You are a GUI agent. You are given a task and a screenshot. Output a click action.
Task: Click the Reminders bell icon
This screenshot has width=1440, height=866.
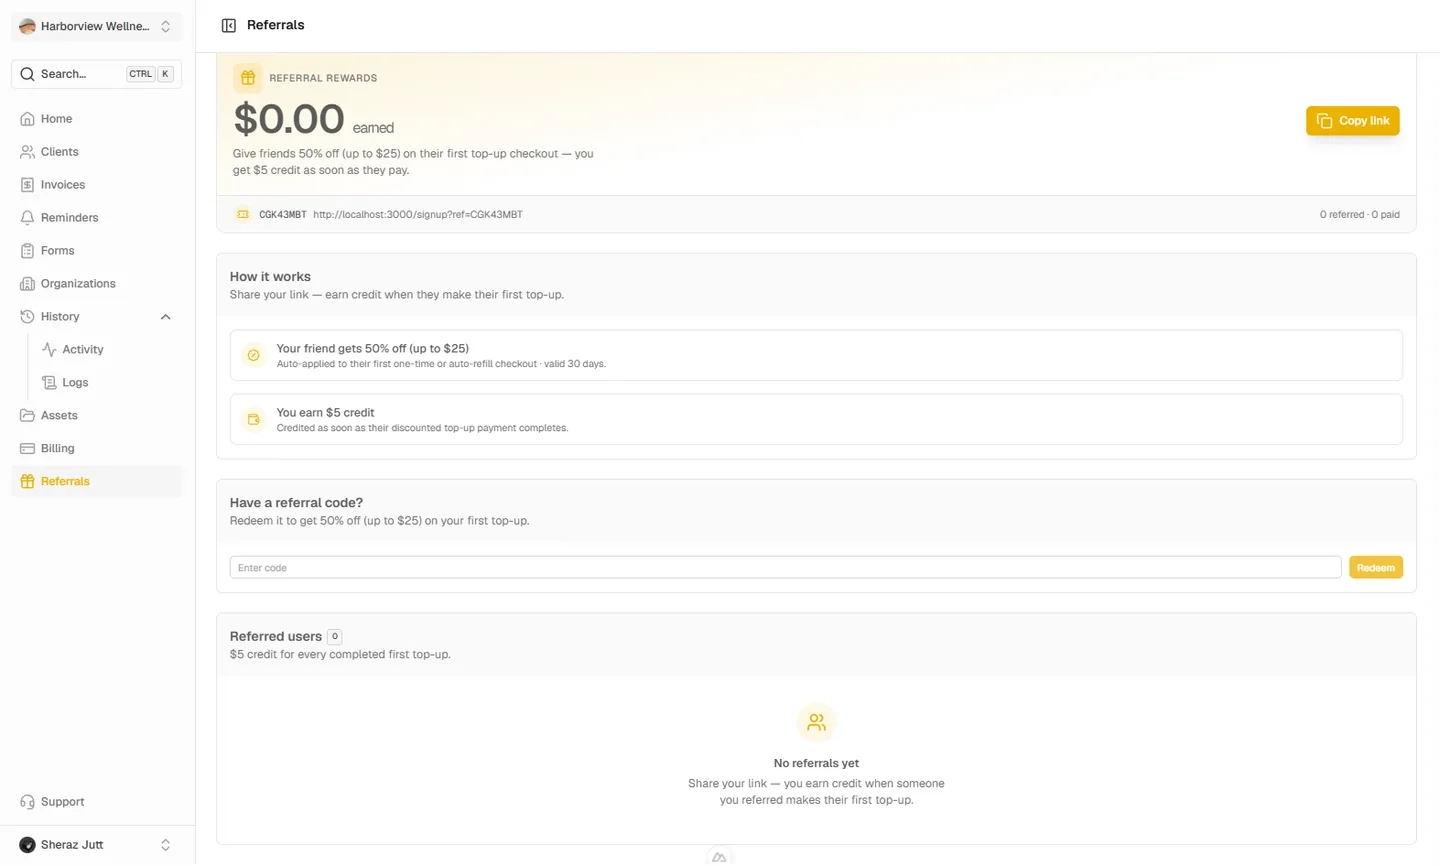[27, 218]
